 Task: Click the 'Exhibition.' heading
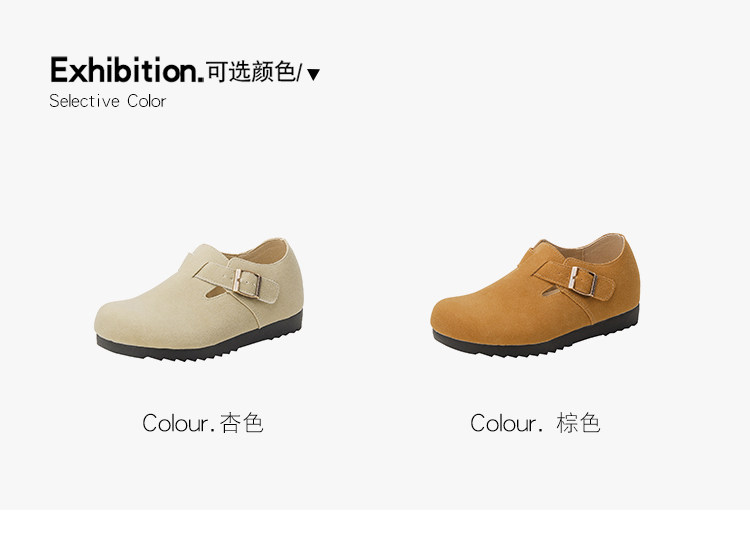pos(127,70)
